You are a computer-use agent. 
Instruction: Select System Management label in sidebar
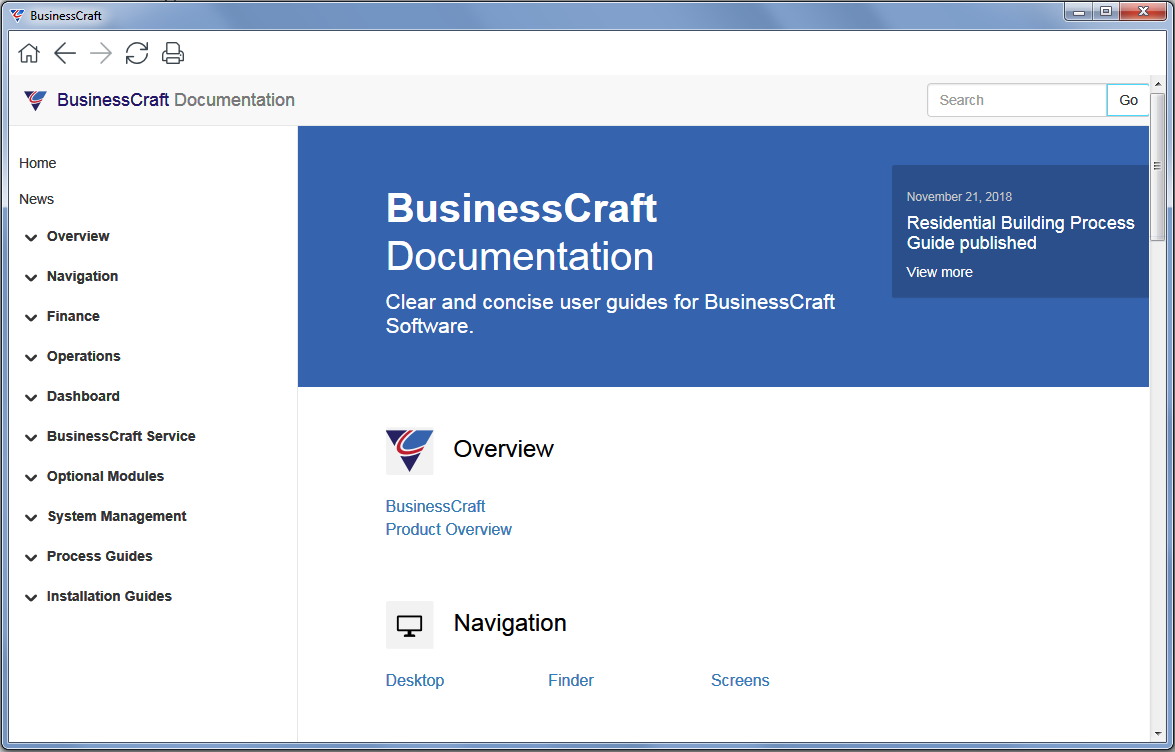click(117, 516)
